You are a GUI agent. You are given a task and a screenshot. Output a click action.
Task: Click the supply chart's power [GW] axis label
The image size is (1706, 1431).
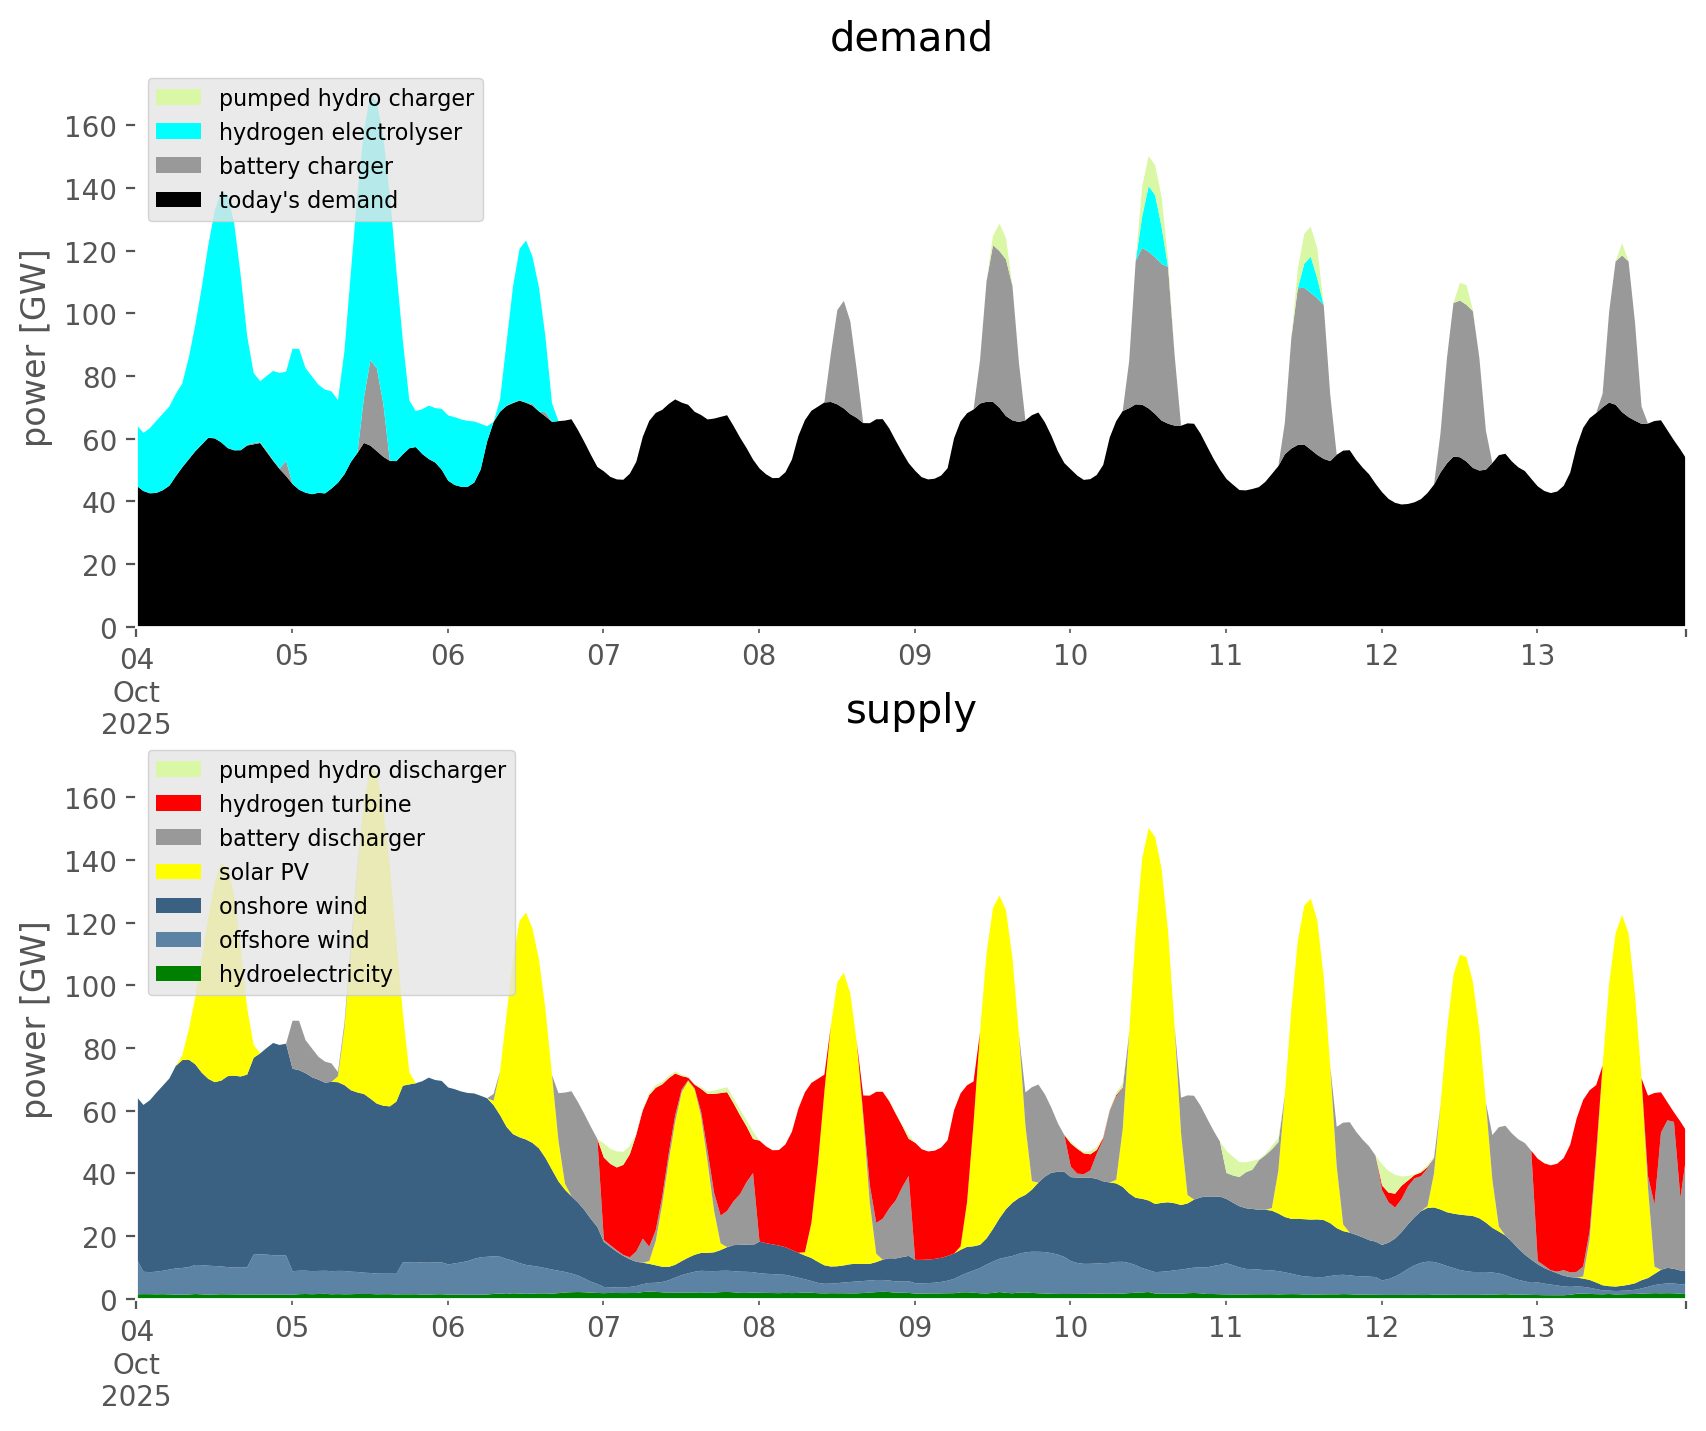(x=35, y=1020)
